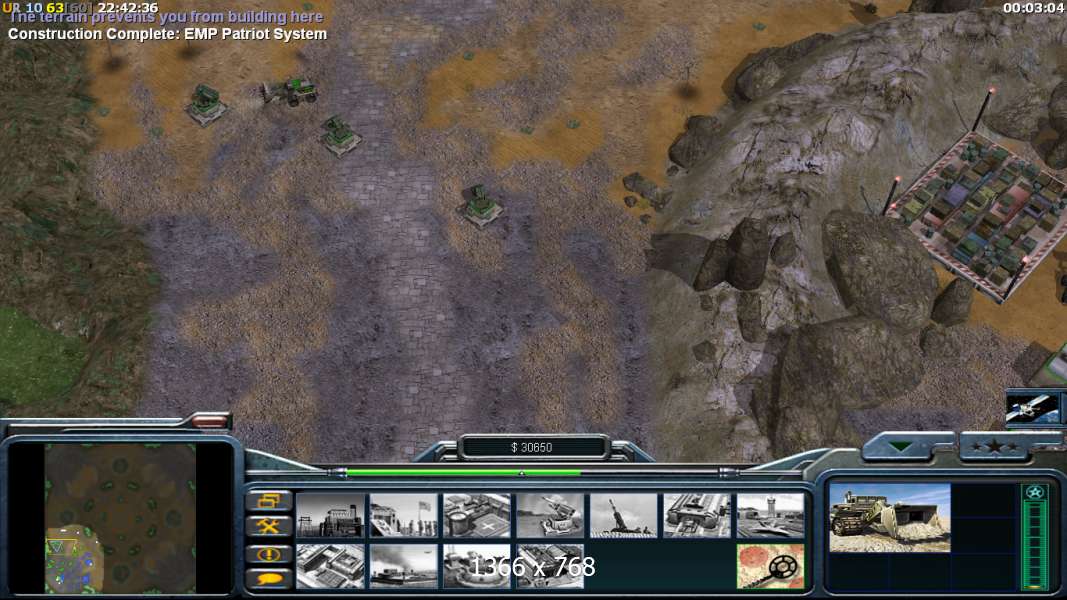Click the exclamation-mark beacon button
The height and width of the screenshot is (600, 1067).
tap(268, 554)
